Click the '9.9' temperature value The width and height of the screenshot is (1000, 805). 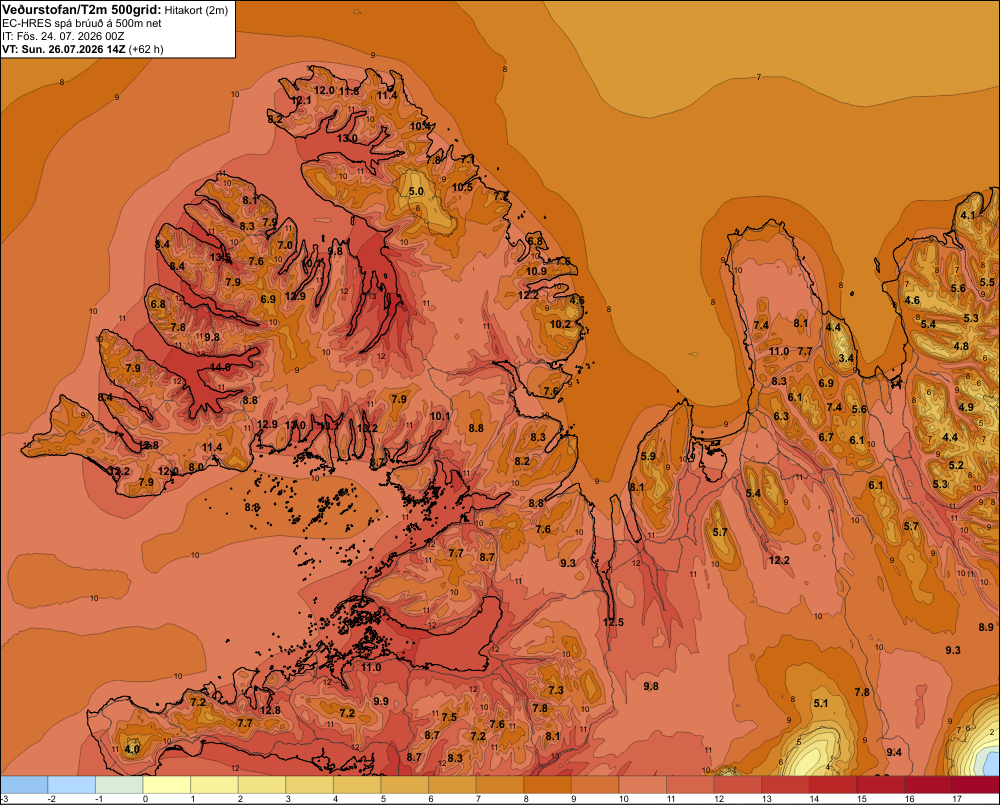click(x=381, y=701)
